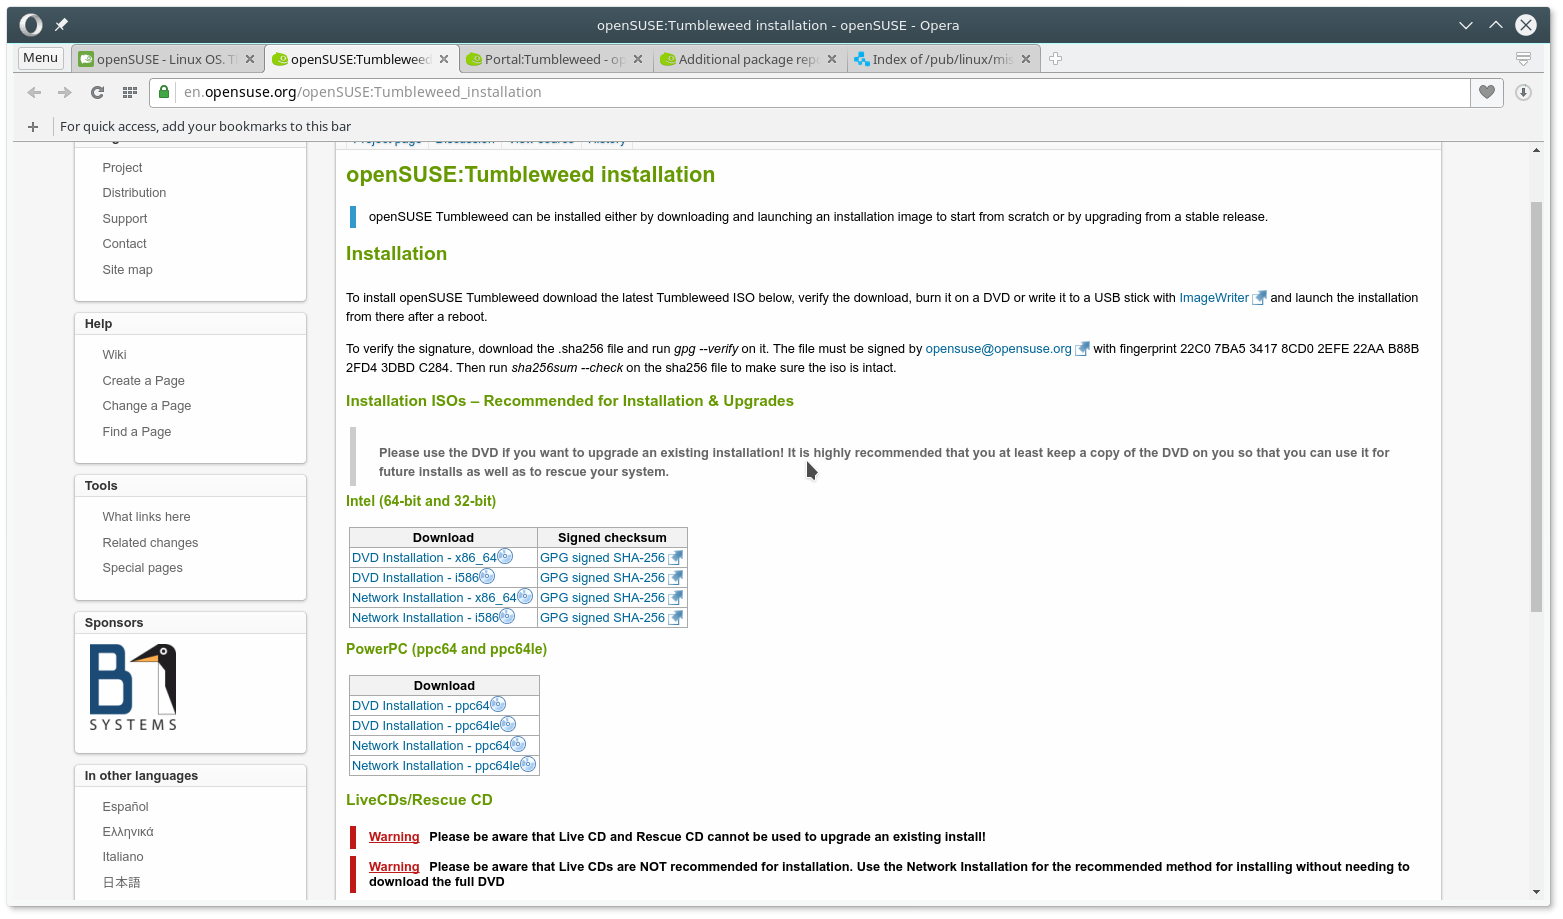Viewport: 1563px width, 919px height.
Task: Switch language to Español
Action: [125, 807]
